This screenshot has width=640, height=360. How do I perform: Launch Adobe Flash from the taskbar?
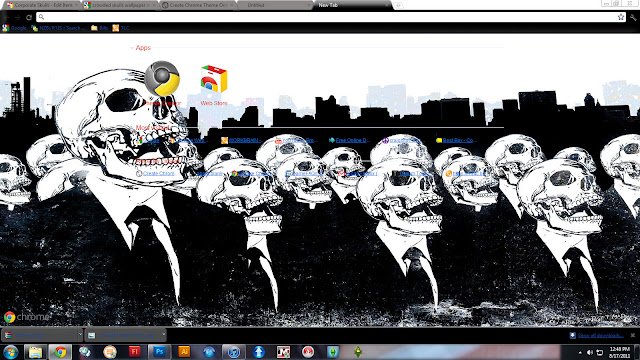coord(134,351)
